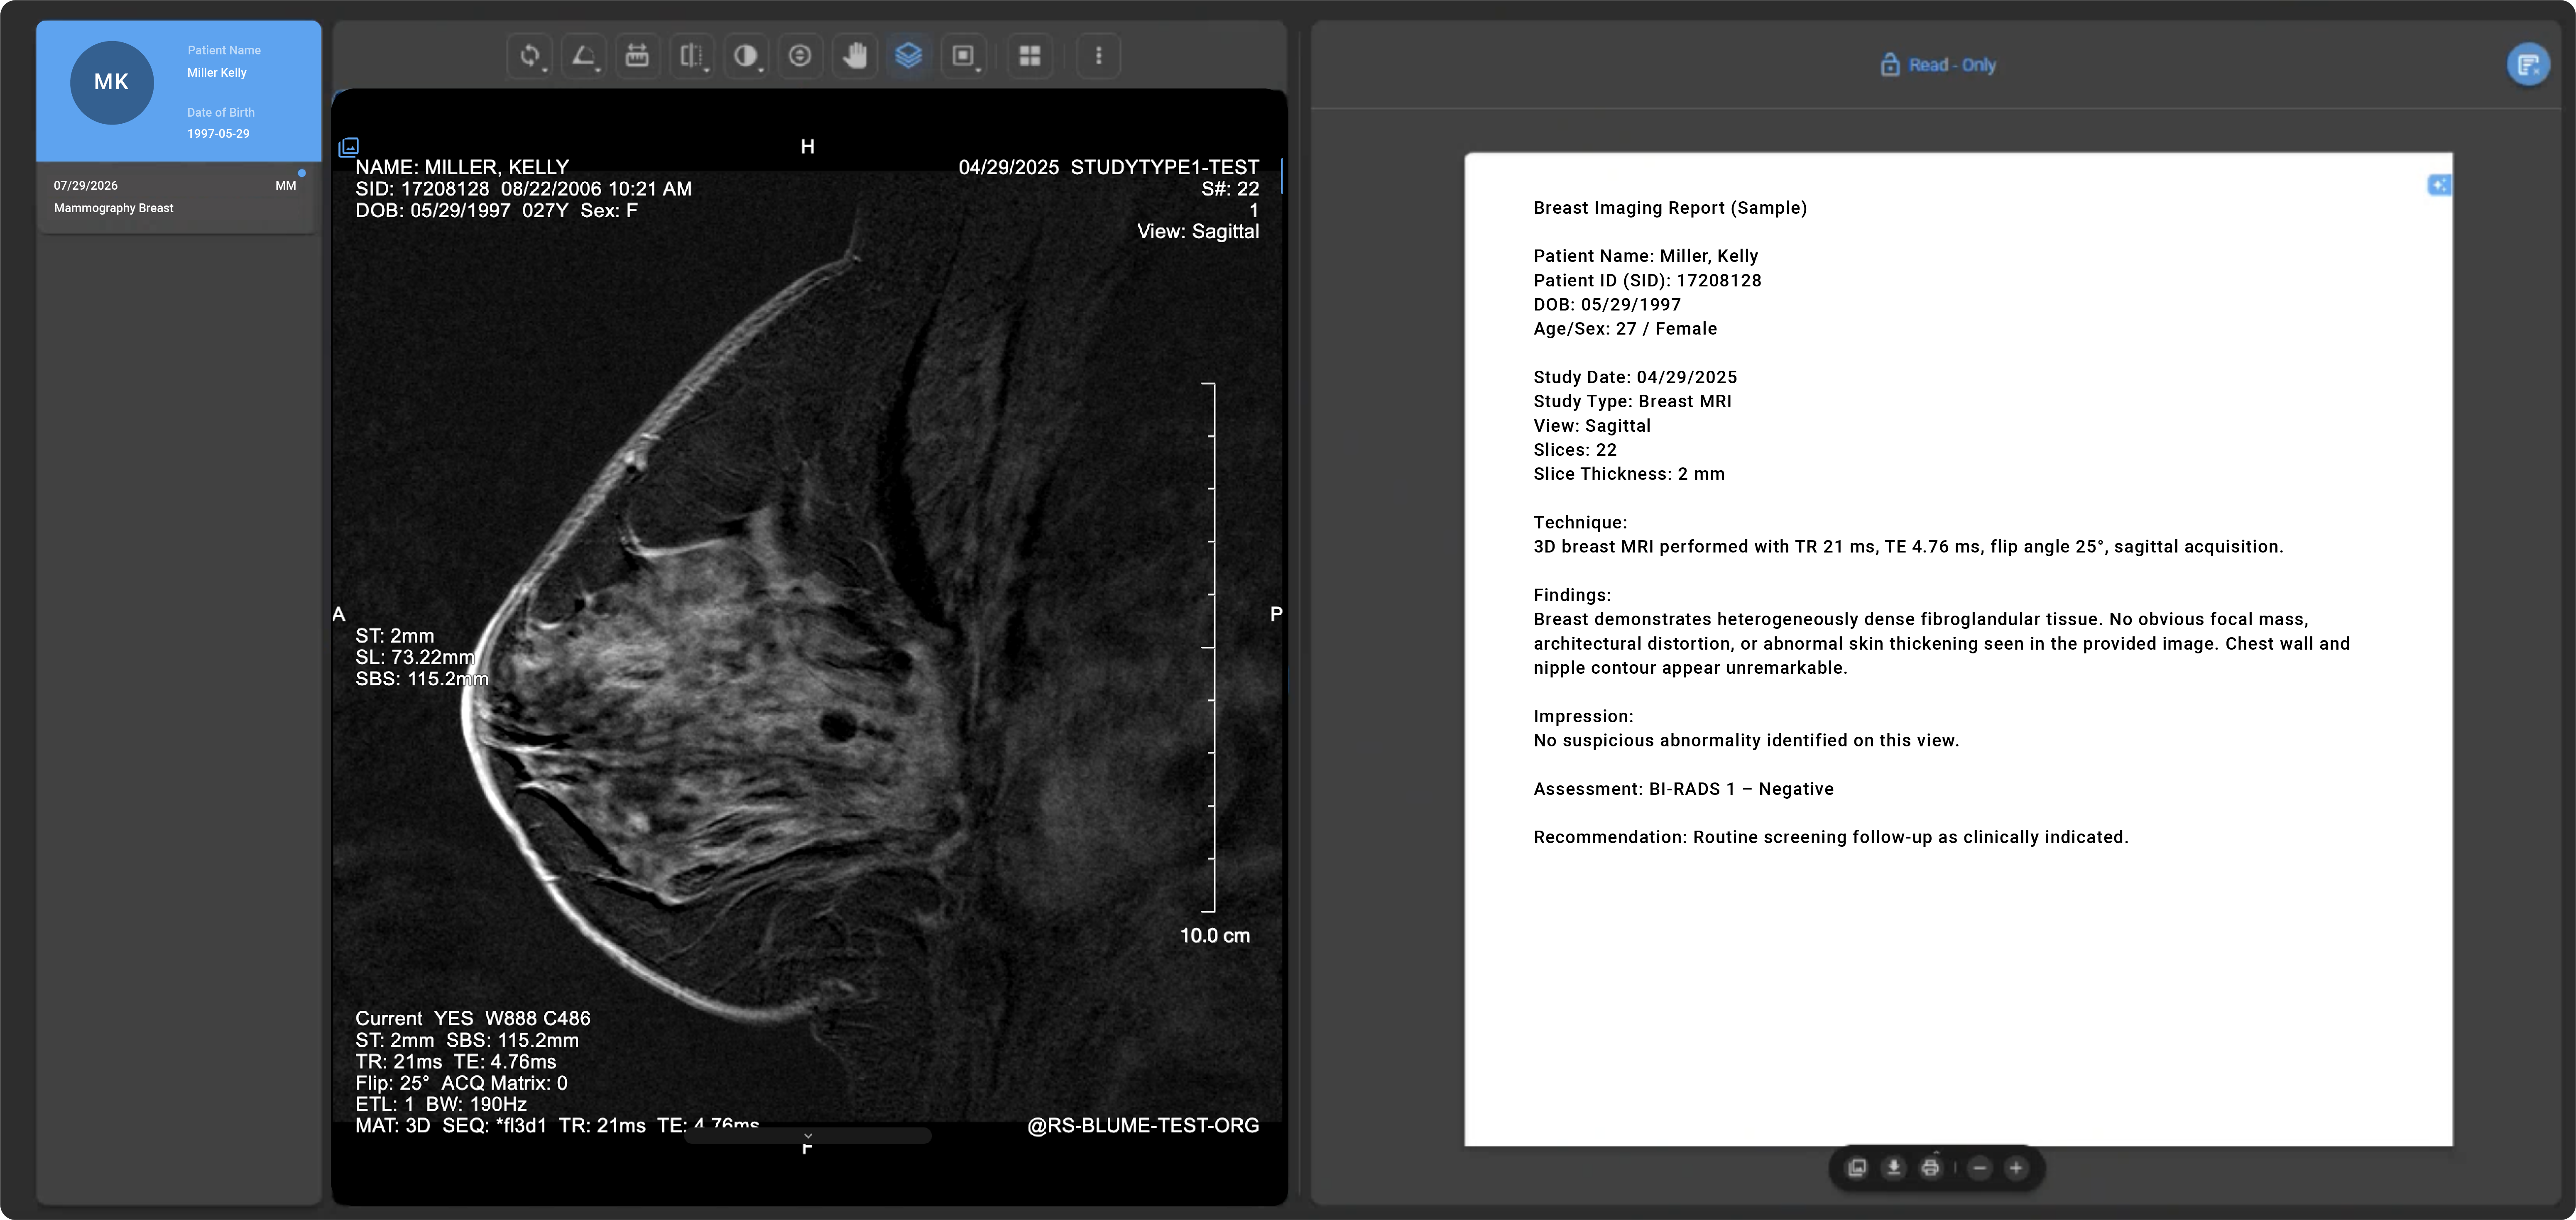Expand the overlay chevron at image bottom

click(x=807, y=1136)
